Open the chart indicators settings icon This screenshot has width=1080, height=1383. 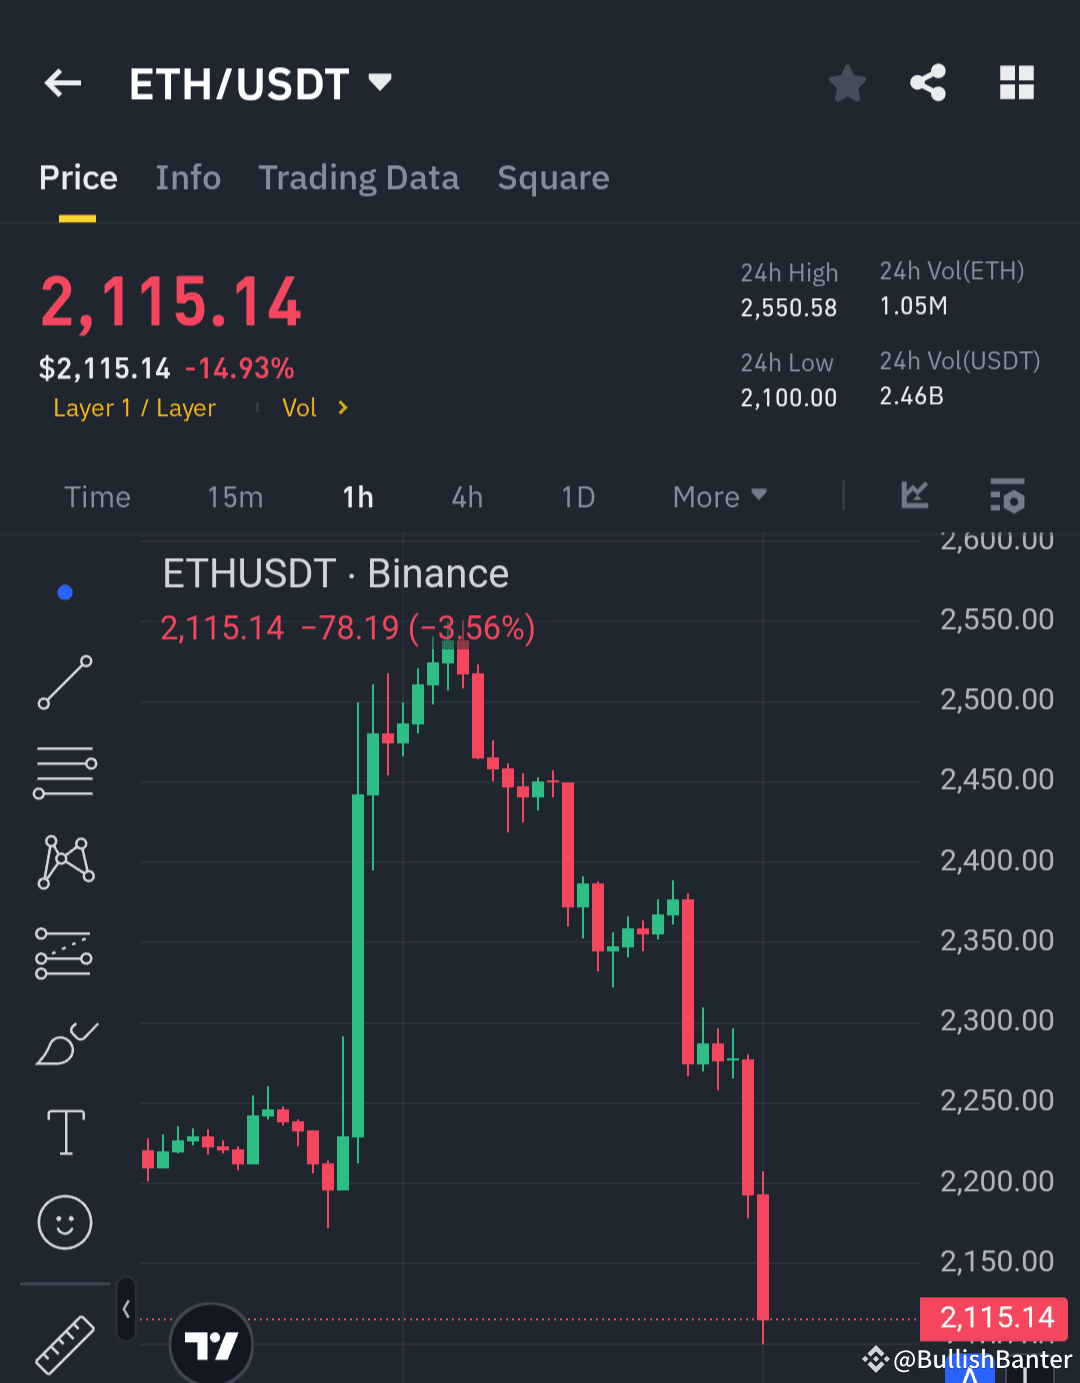pyautogui.click(x=1007, y=497)
